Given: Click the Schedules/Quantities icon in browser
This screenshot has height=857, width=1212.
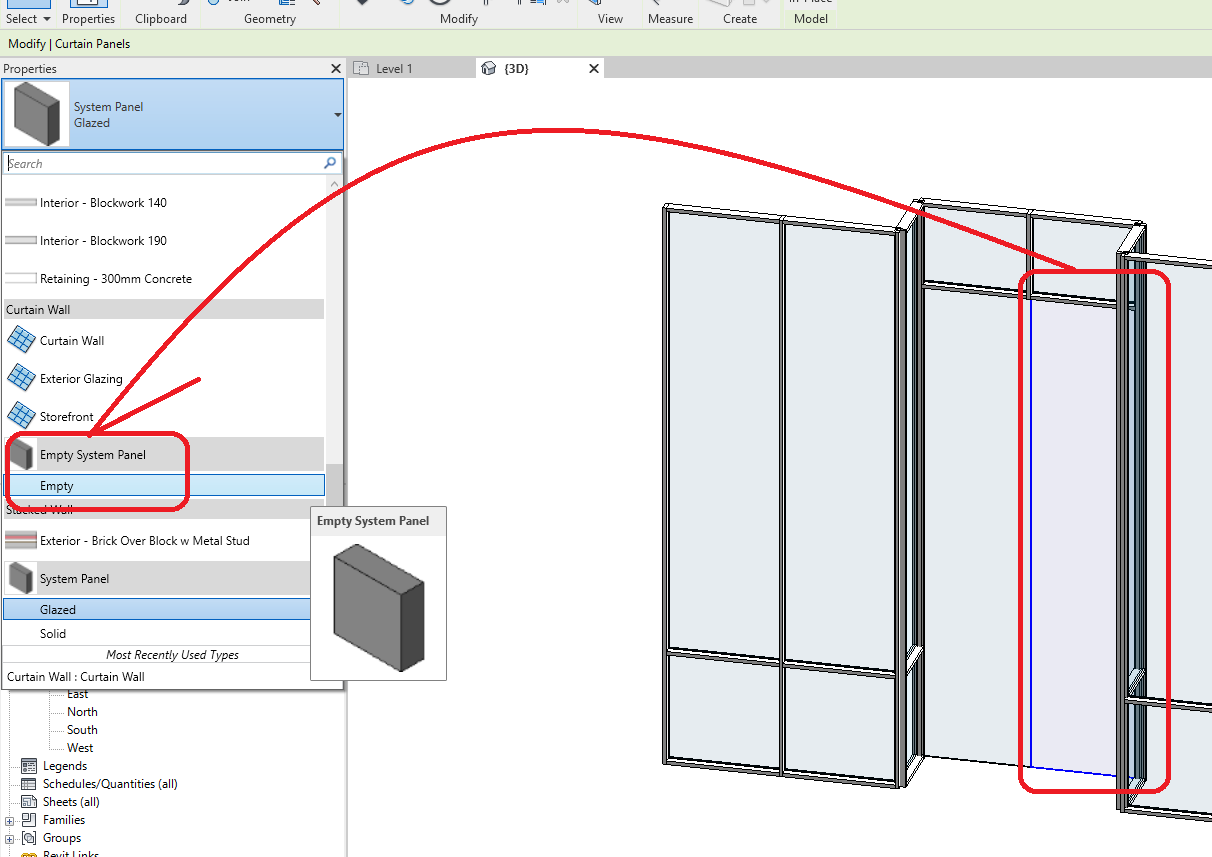Looking at the screenshot, I should point(29,783).
